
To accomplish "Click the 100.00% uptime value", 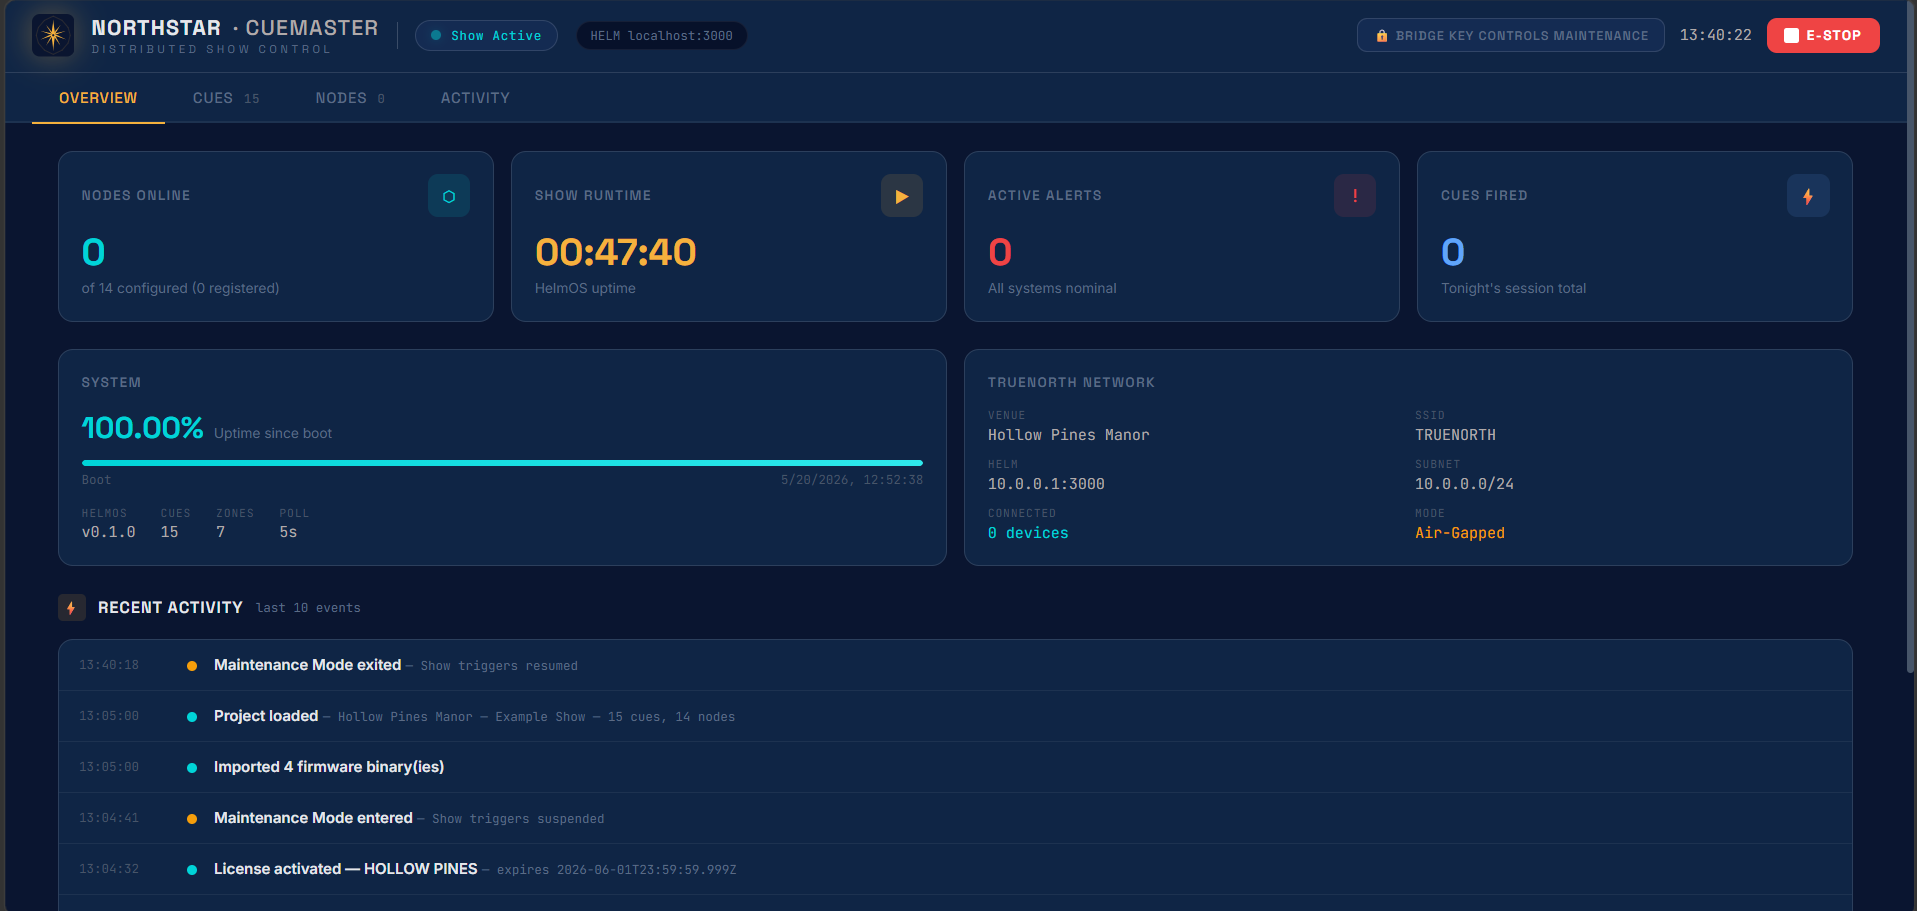I will pyautogui.click(x=142, y=428).
